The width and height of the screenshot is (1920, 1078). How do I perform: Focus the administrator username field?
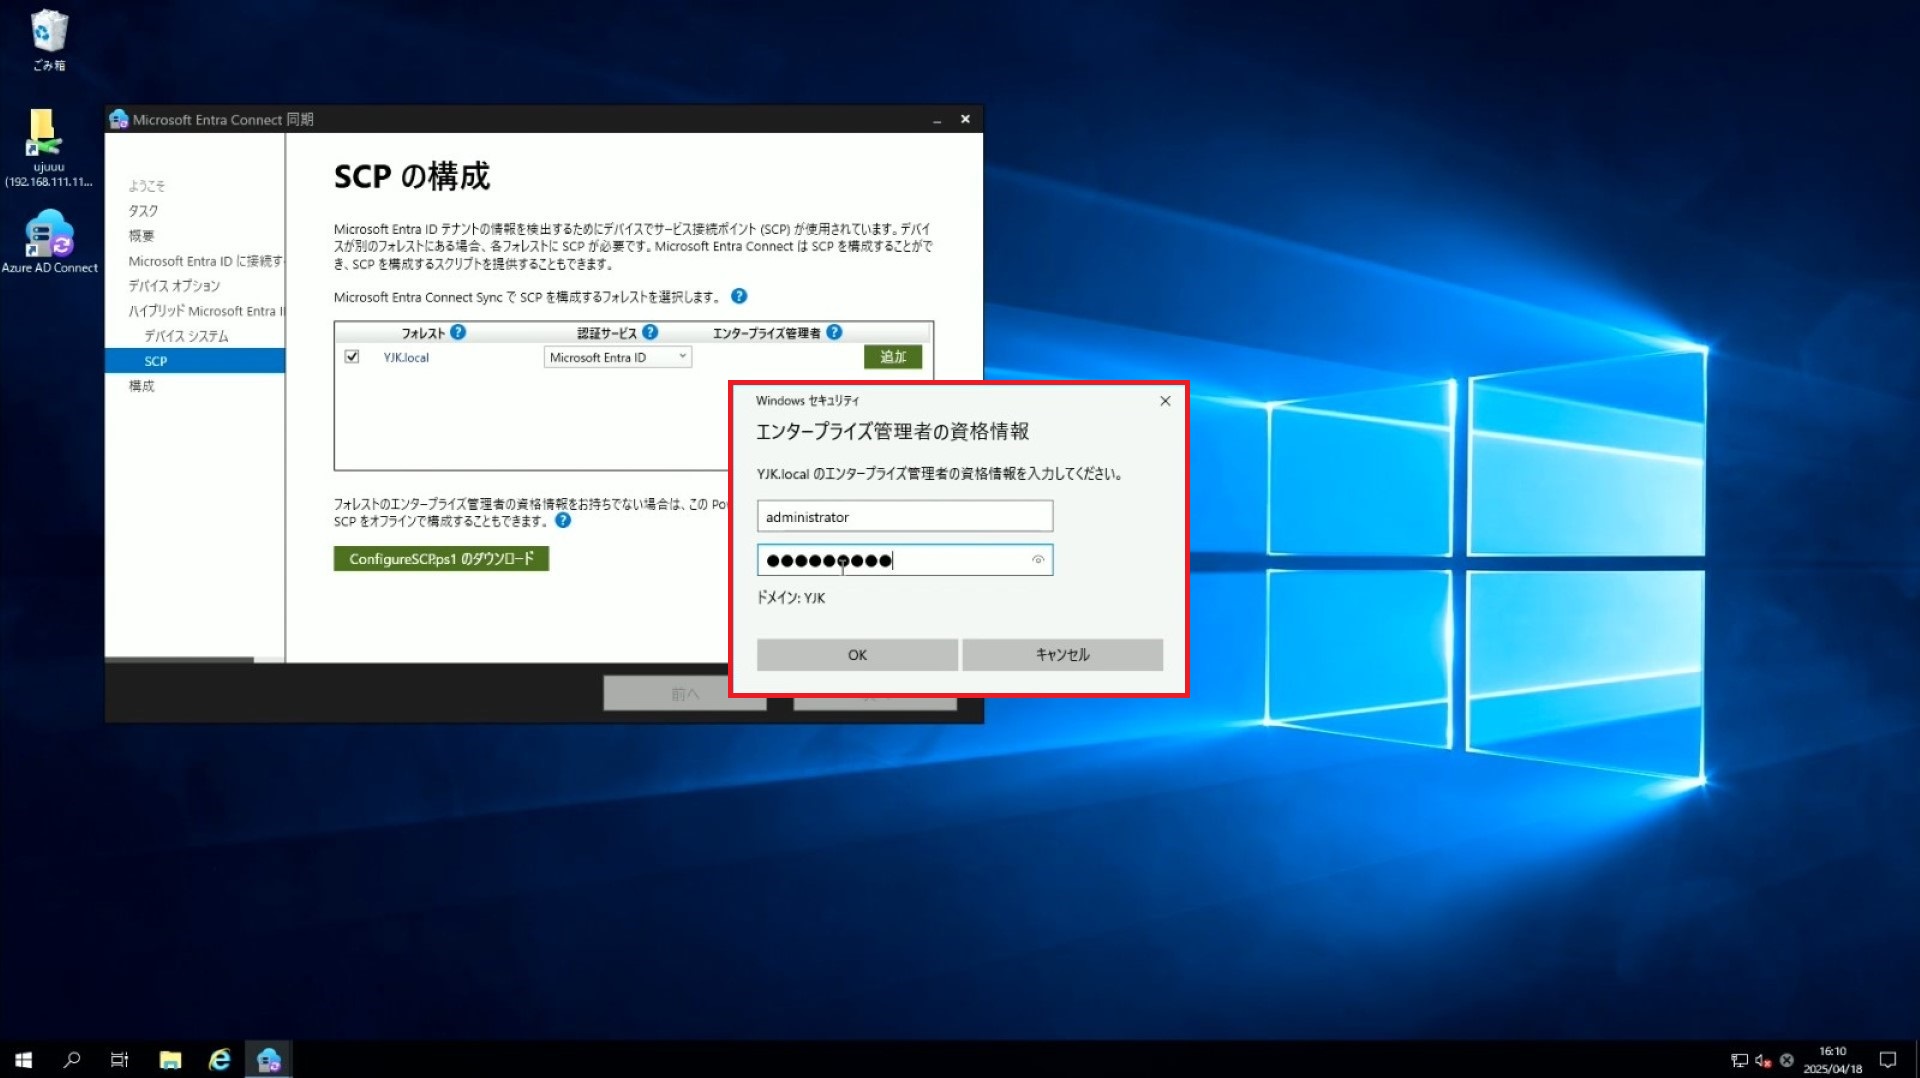[x=905, y=516]
